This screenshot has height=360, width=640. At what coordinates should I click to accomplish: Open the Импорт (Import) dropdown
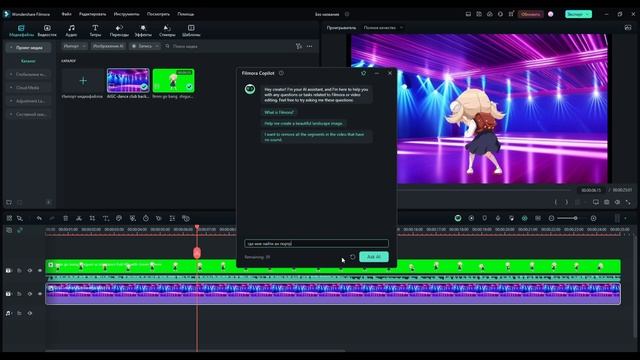(x=74, y=46)
